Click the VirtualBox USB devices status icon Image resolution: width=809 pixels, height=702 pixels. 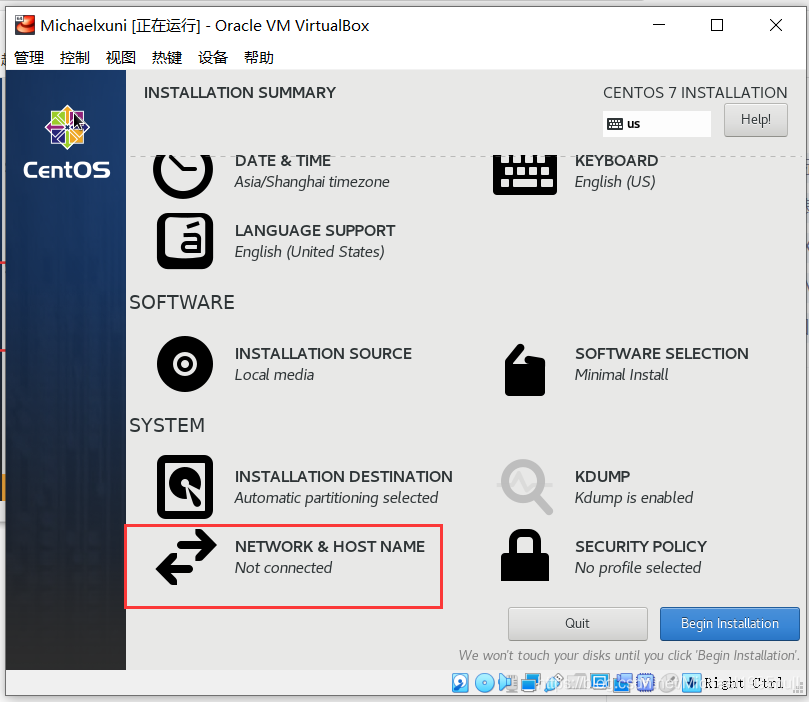pyautogui.click(x=554, y=683)
